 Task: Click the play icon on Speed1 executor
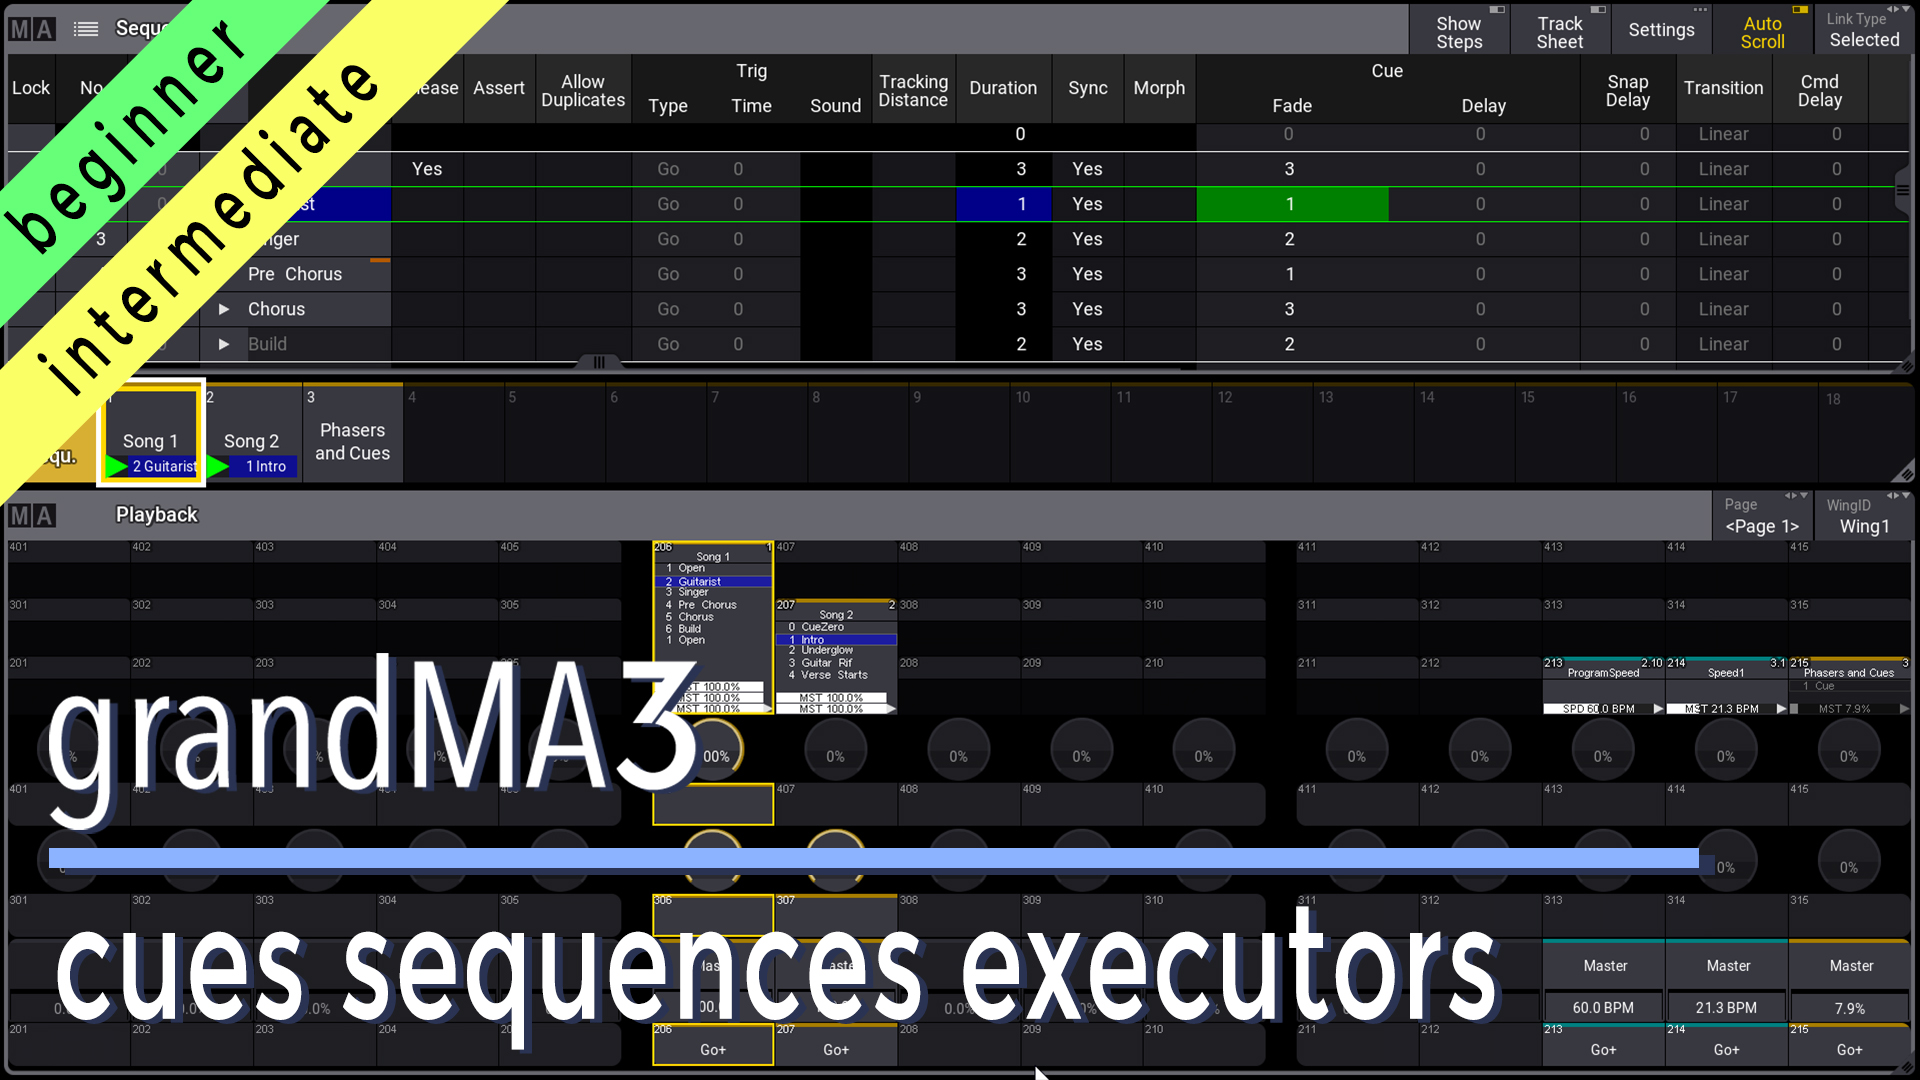(1781, 708)
